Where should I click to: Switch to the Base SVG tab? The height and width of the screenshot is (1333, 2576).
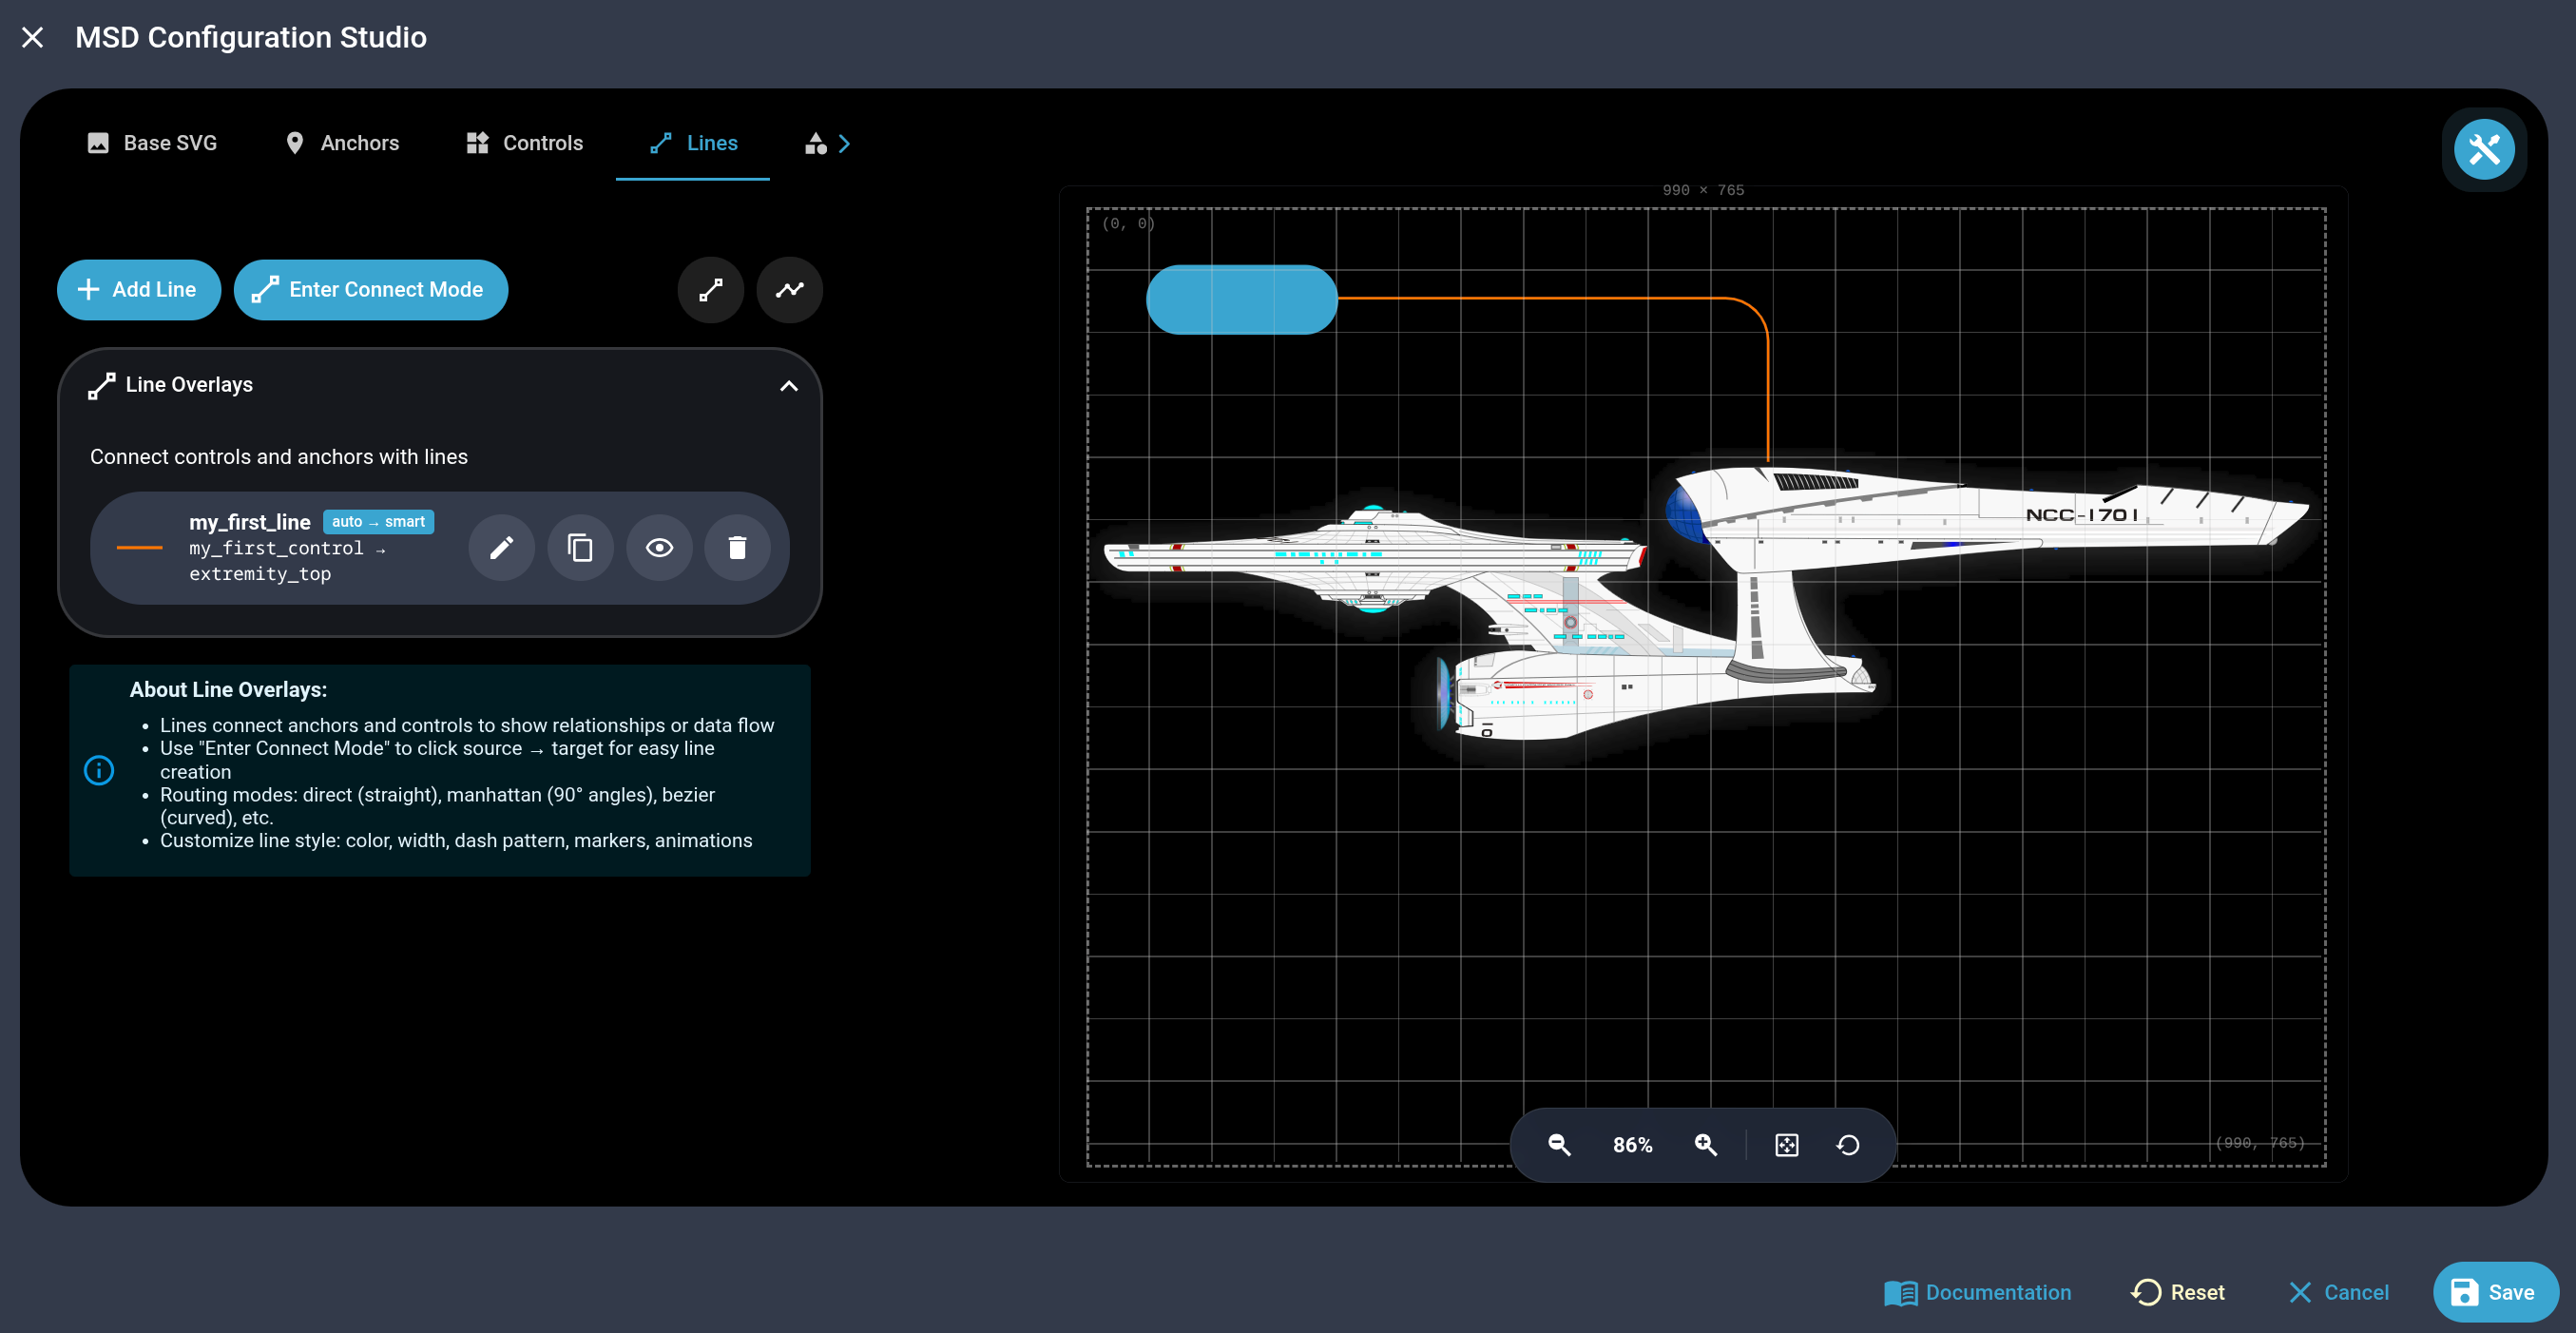coord(152,143)
